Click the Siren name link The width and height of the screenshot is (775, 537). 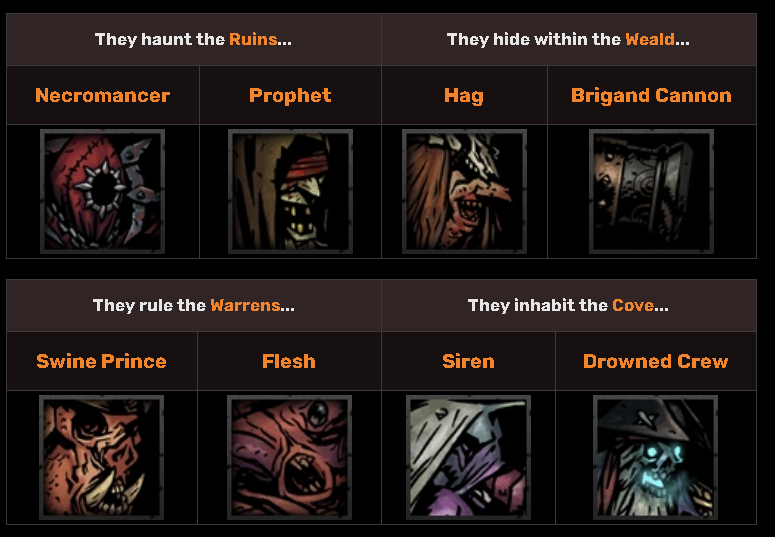tap(468, 361)
